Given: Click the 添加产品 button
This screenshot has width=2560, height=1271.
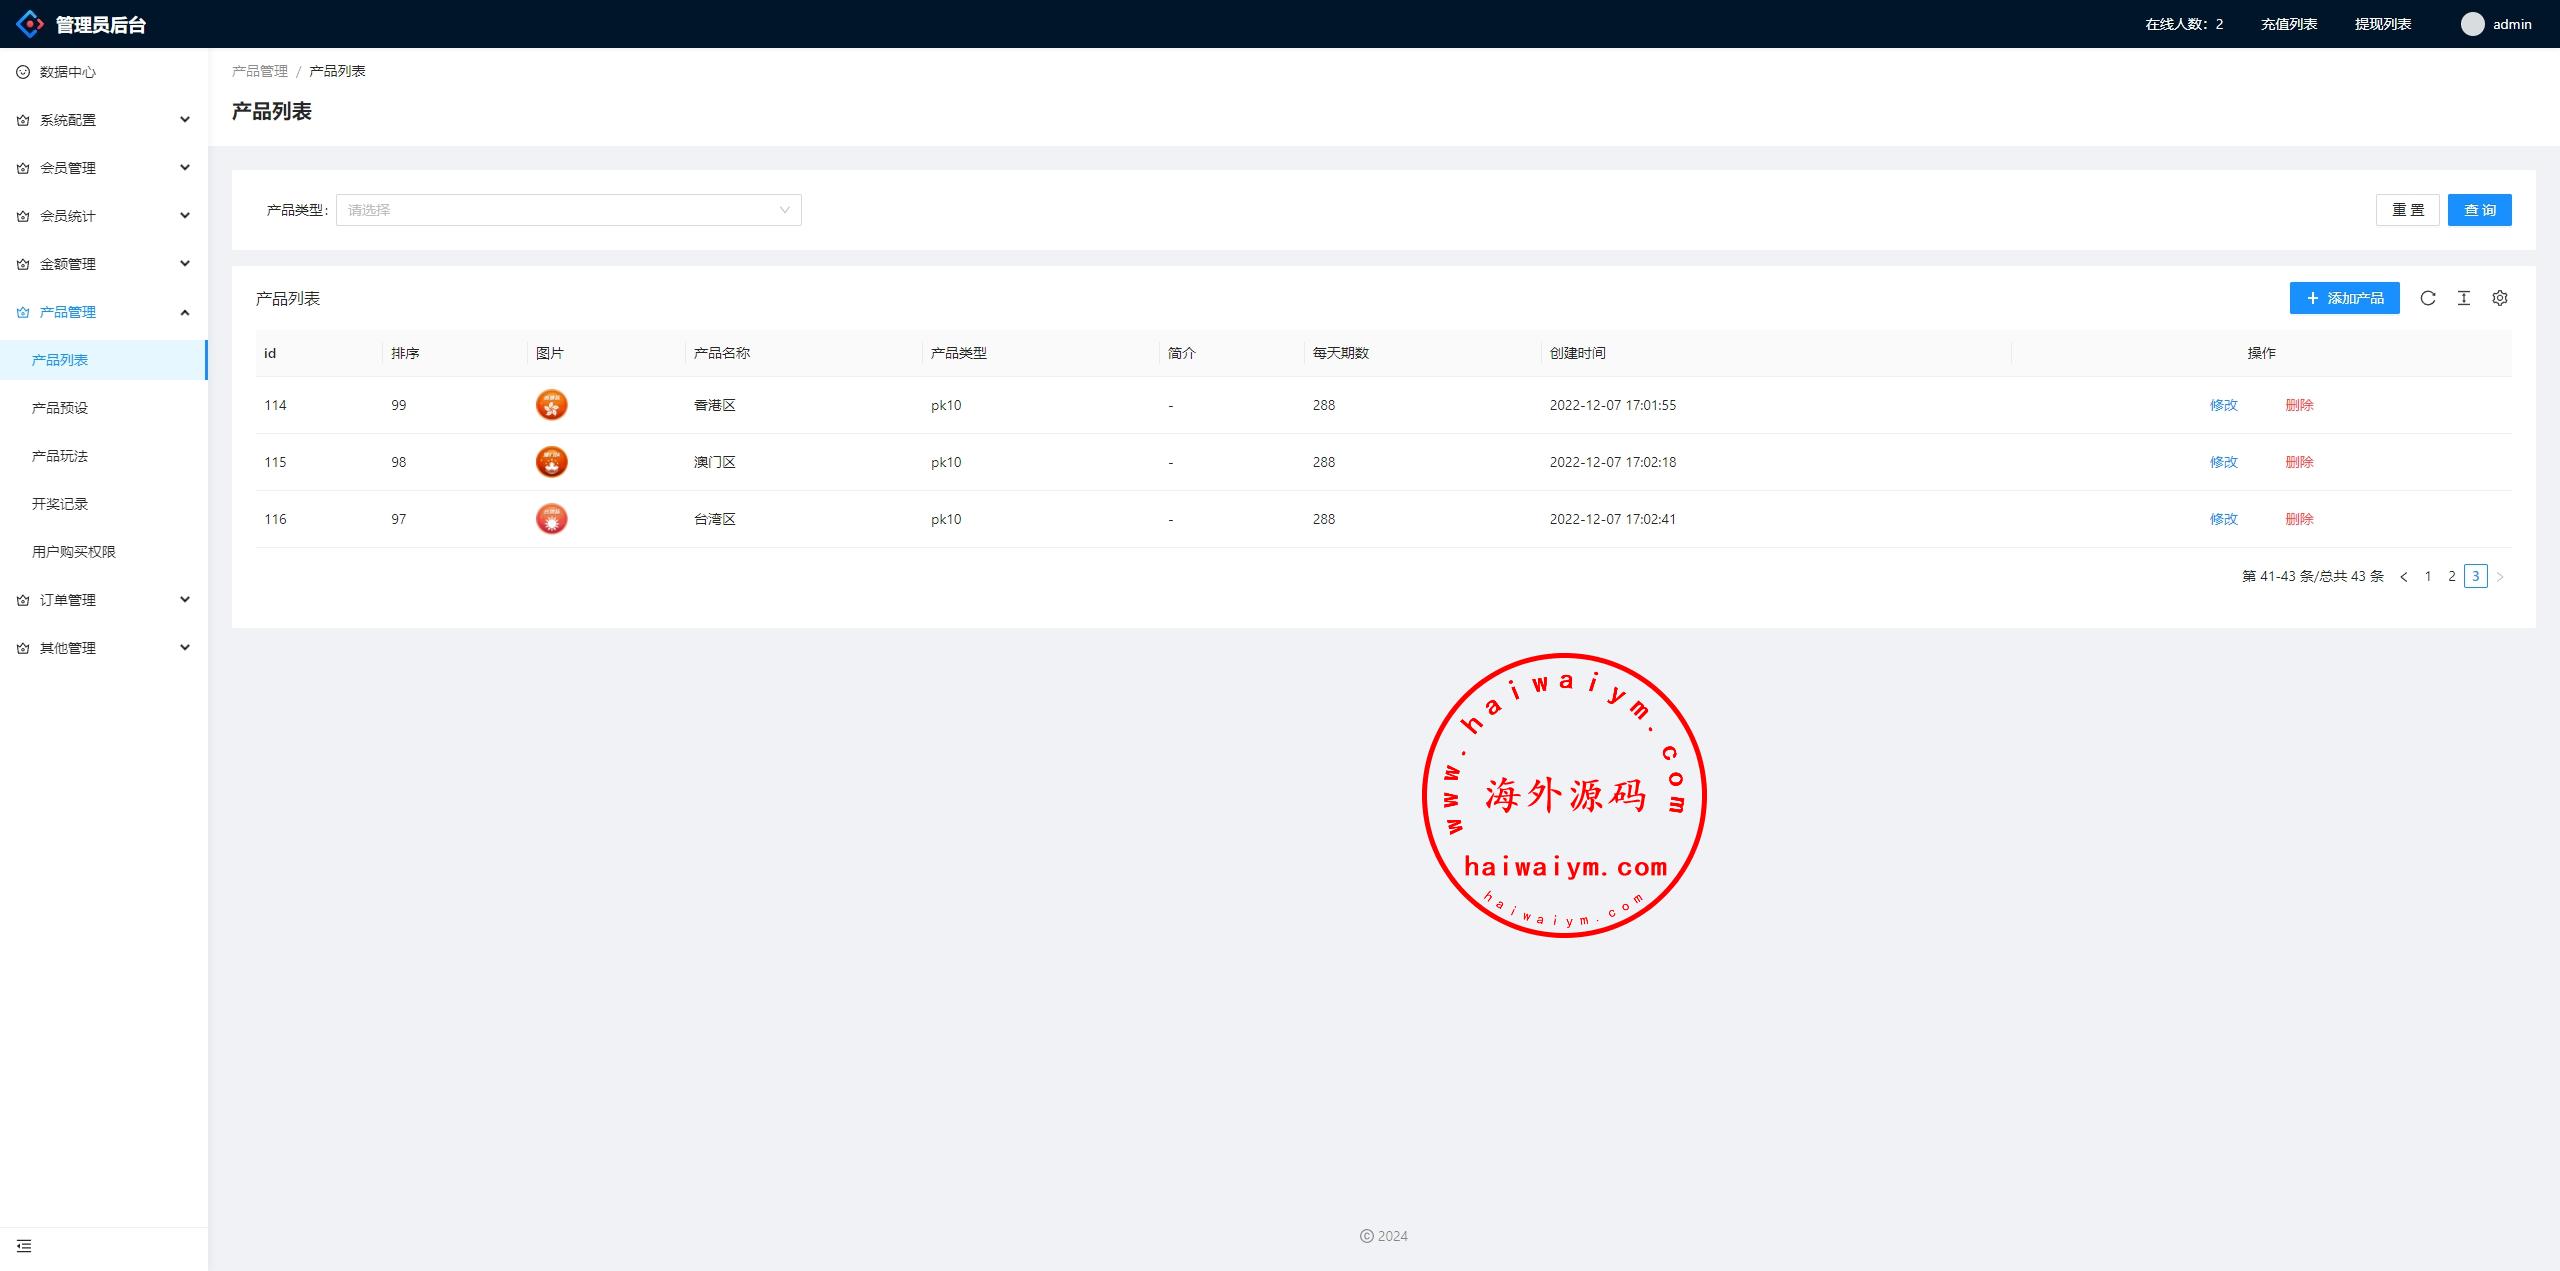Looking at the screenshot, I should [2344, 298].
